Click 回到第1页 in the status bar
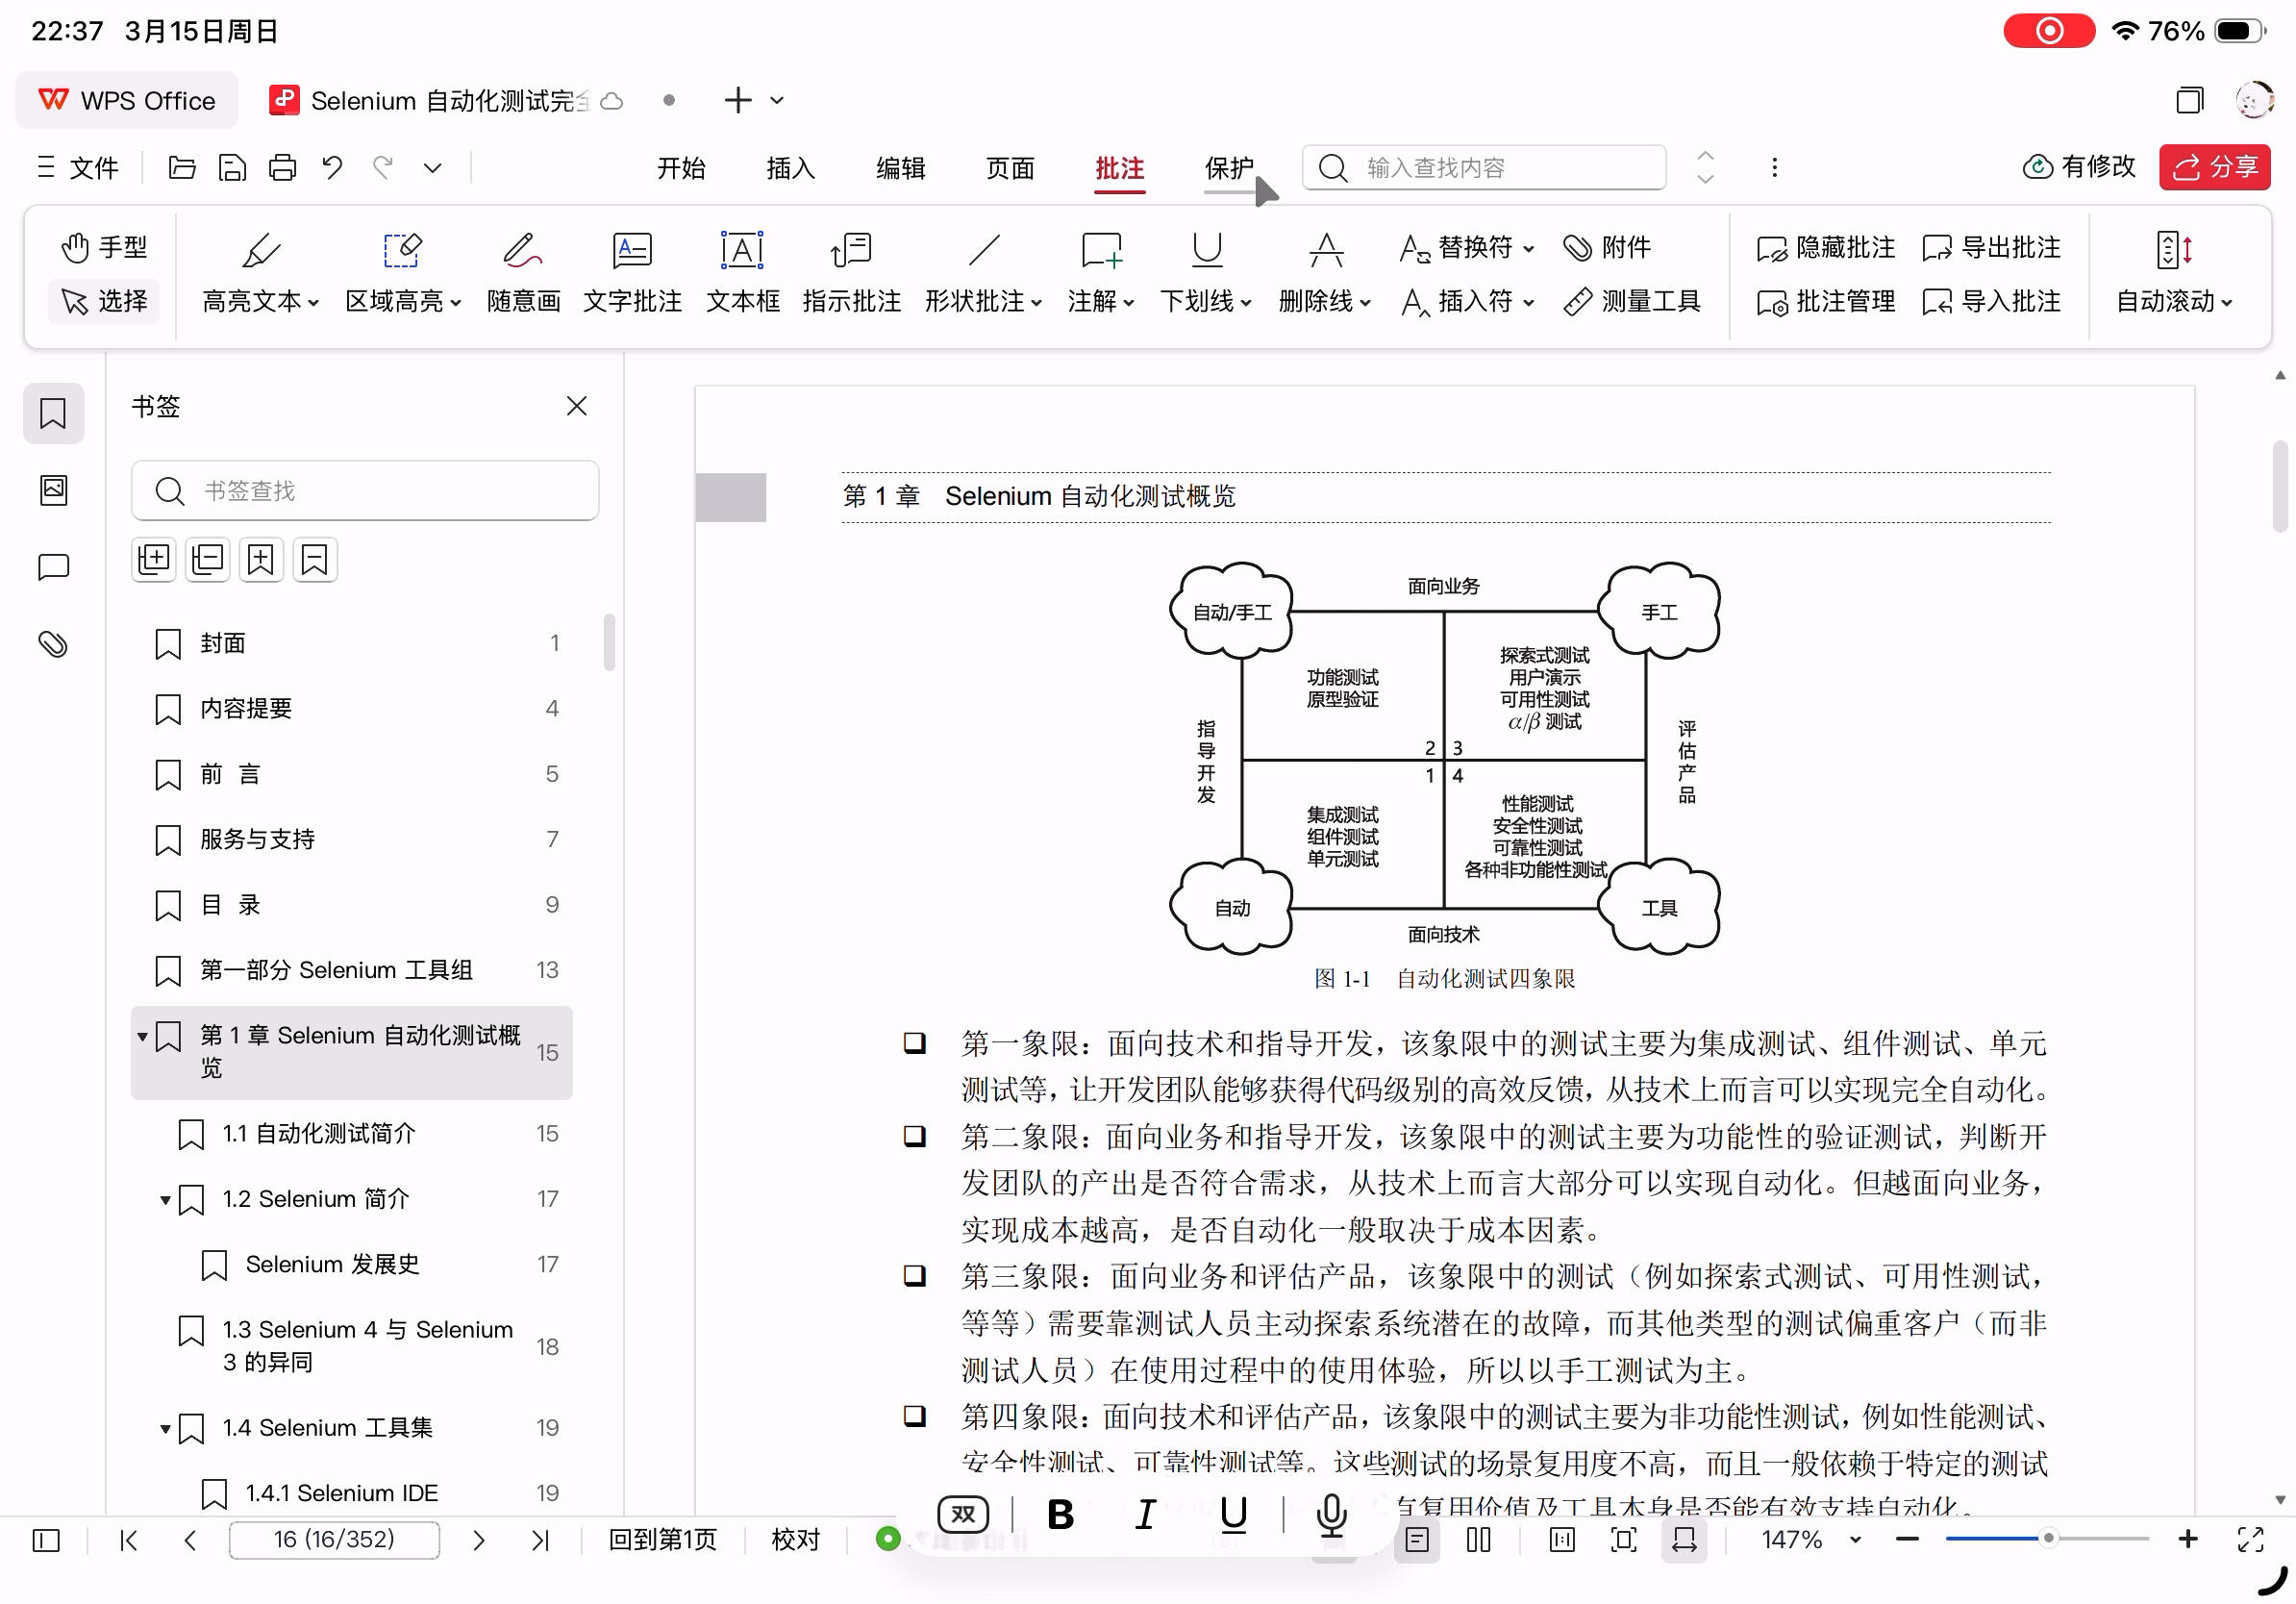The image size is (2296, 1604). tap(662, 1540)
